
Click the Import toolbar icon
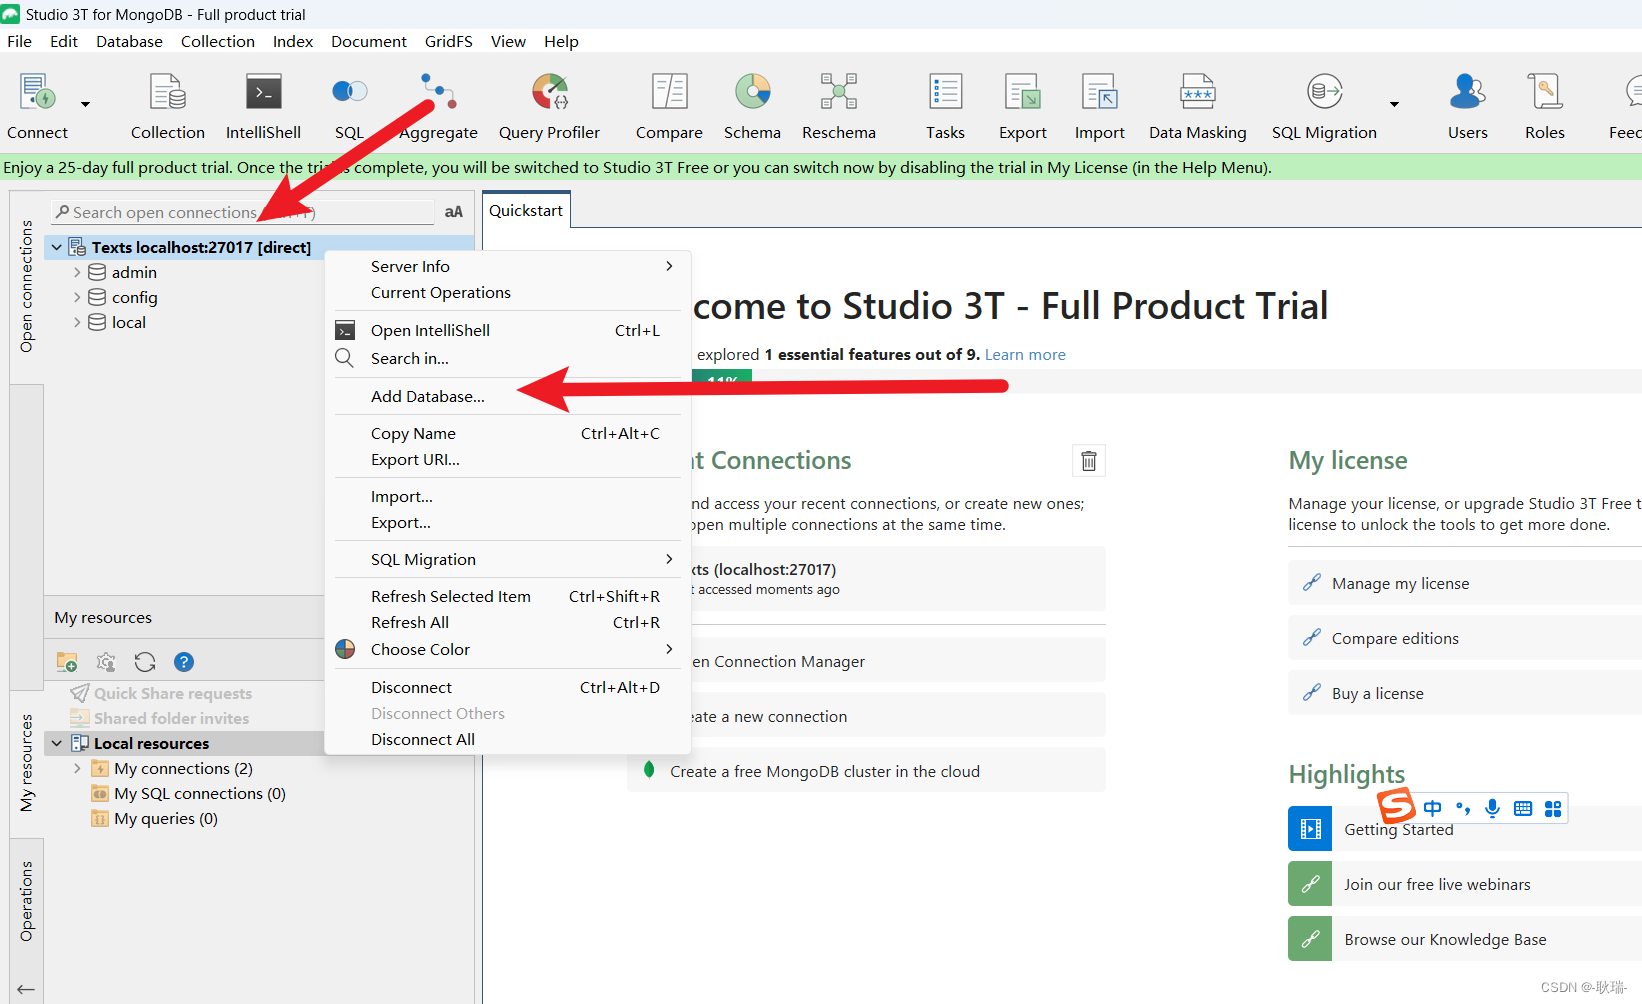point(1100,92)
